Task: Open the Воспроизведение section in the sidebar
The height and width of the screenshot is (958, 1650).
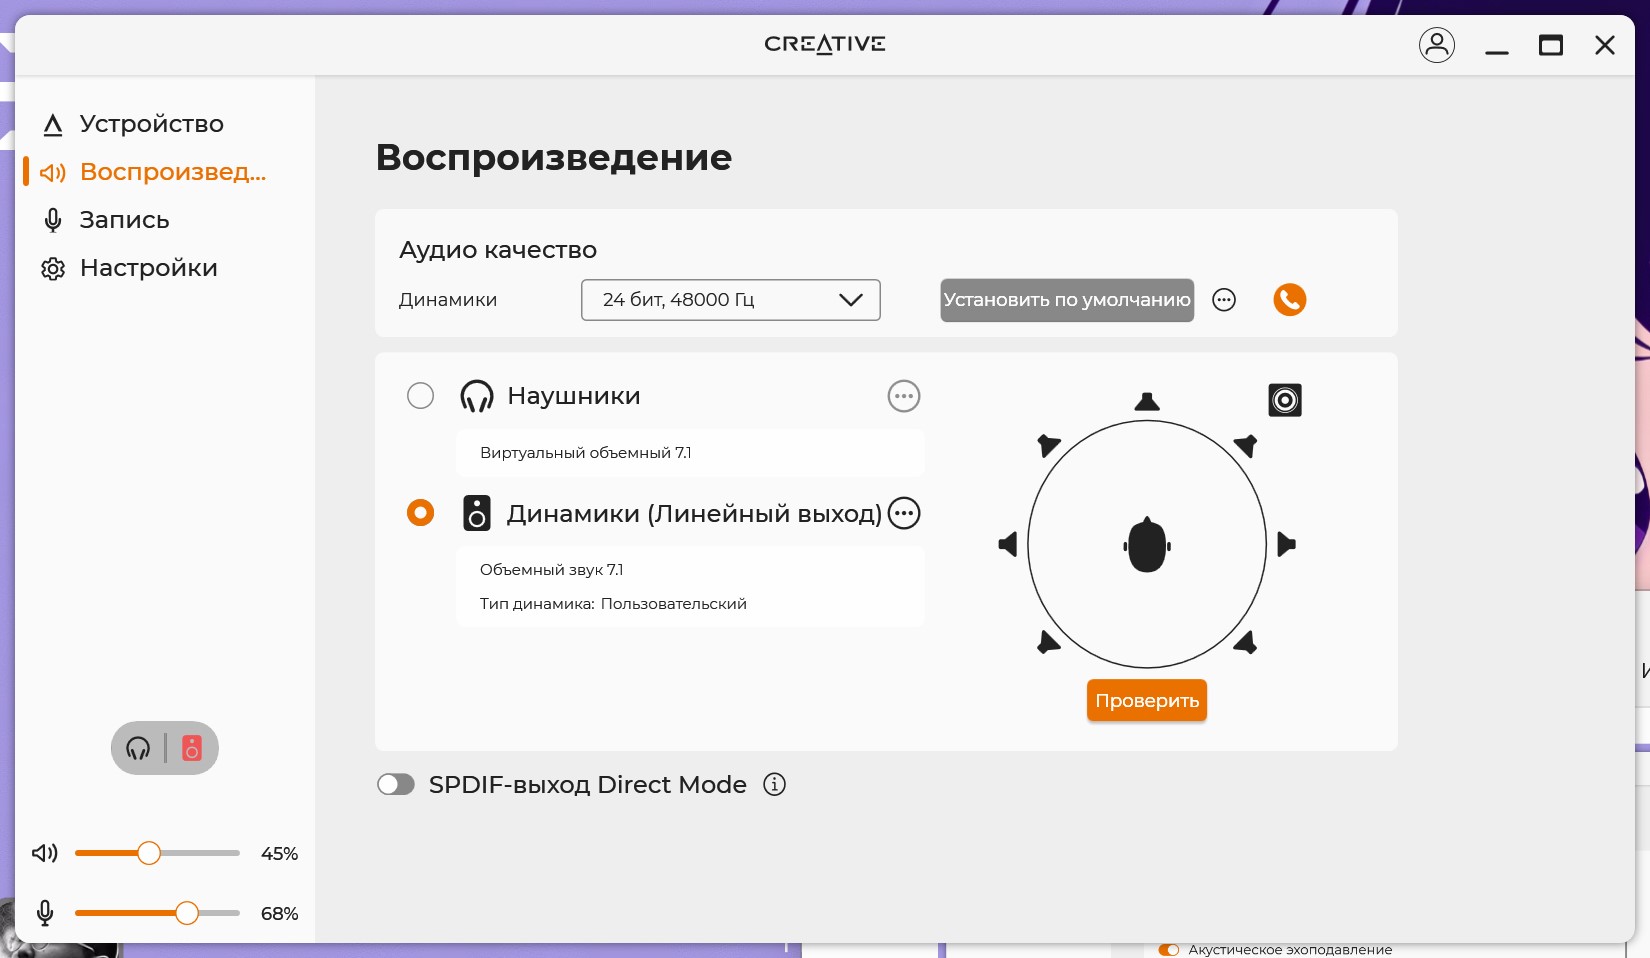Action: tap(152, 172)
